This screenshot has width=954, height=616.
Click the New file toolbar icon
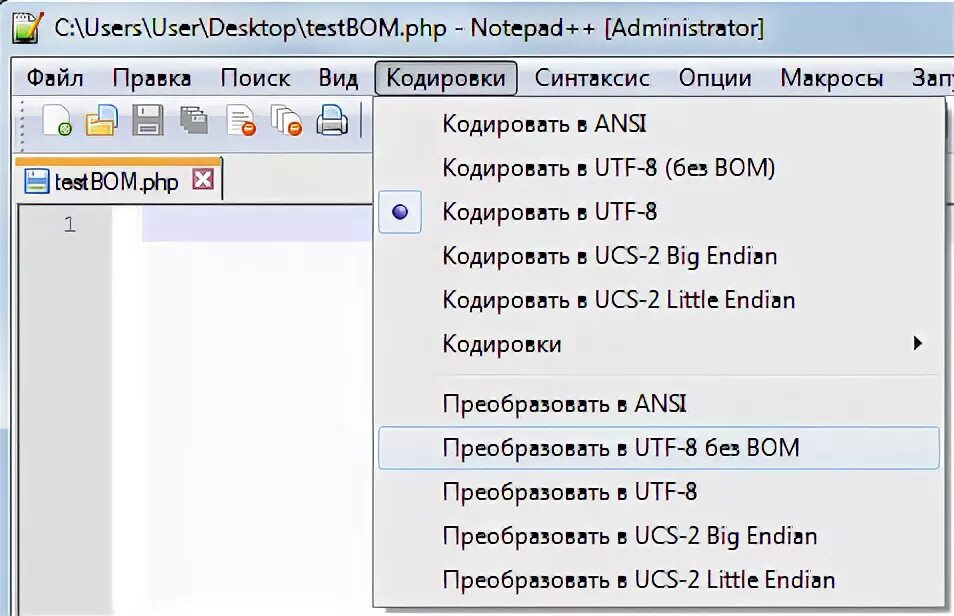[57, 120]
